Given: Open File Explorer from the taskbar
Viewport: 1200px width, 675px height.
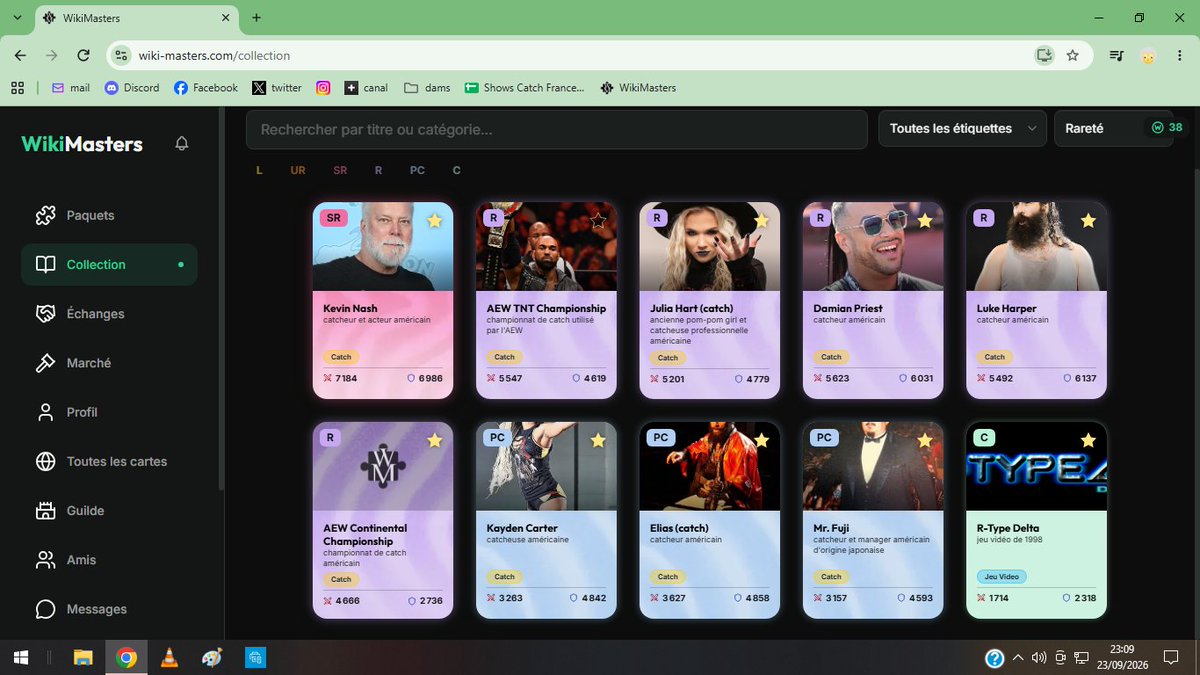Looking at the screenshot, I should coord(83,657).
